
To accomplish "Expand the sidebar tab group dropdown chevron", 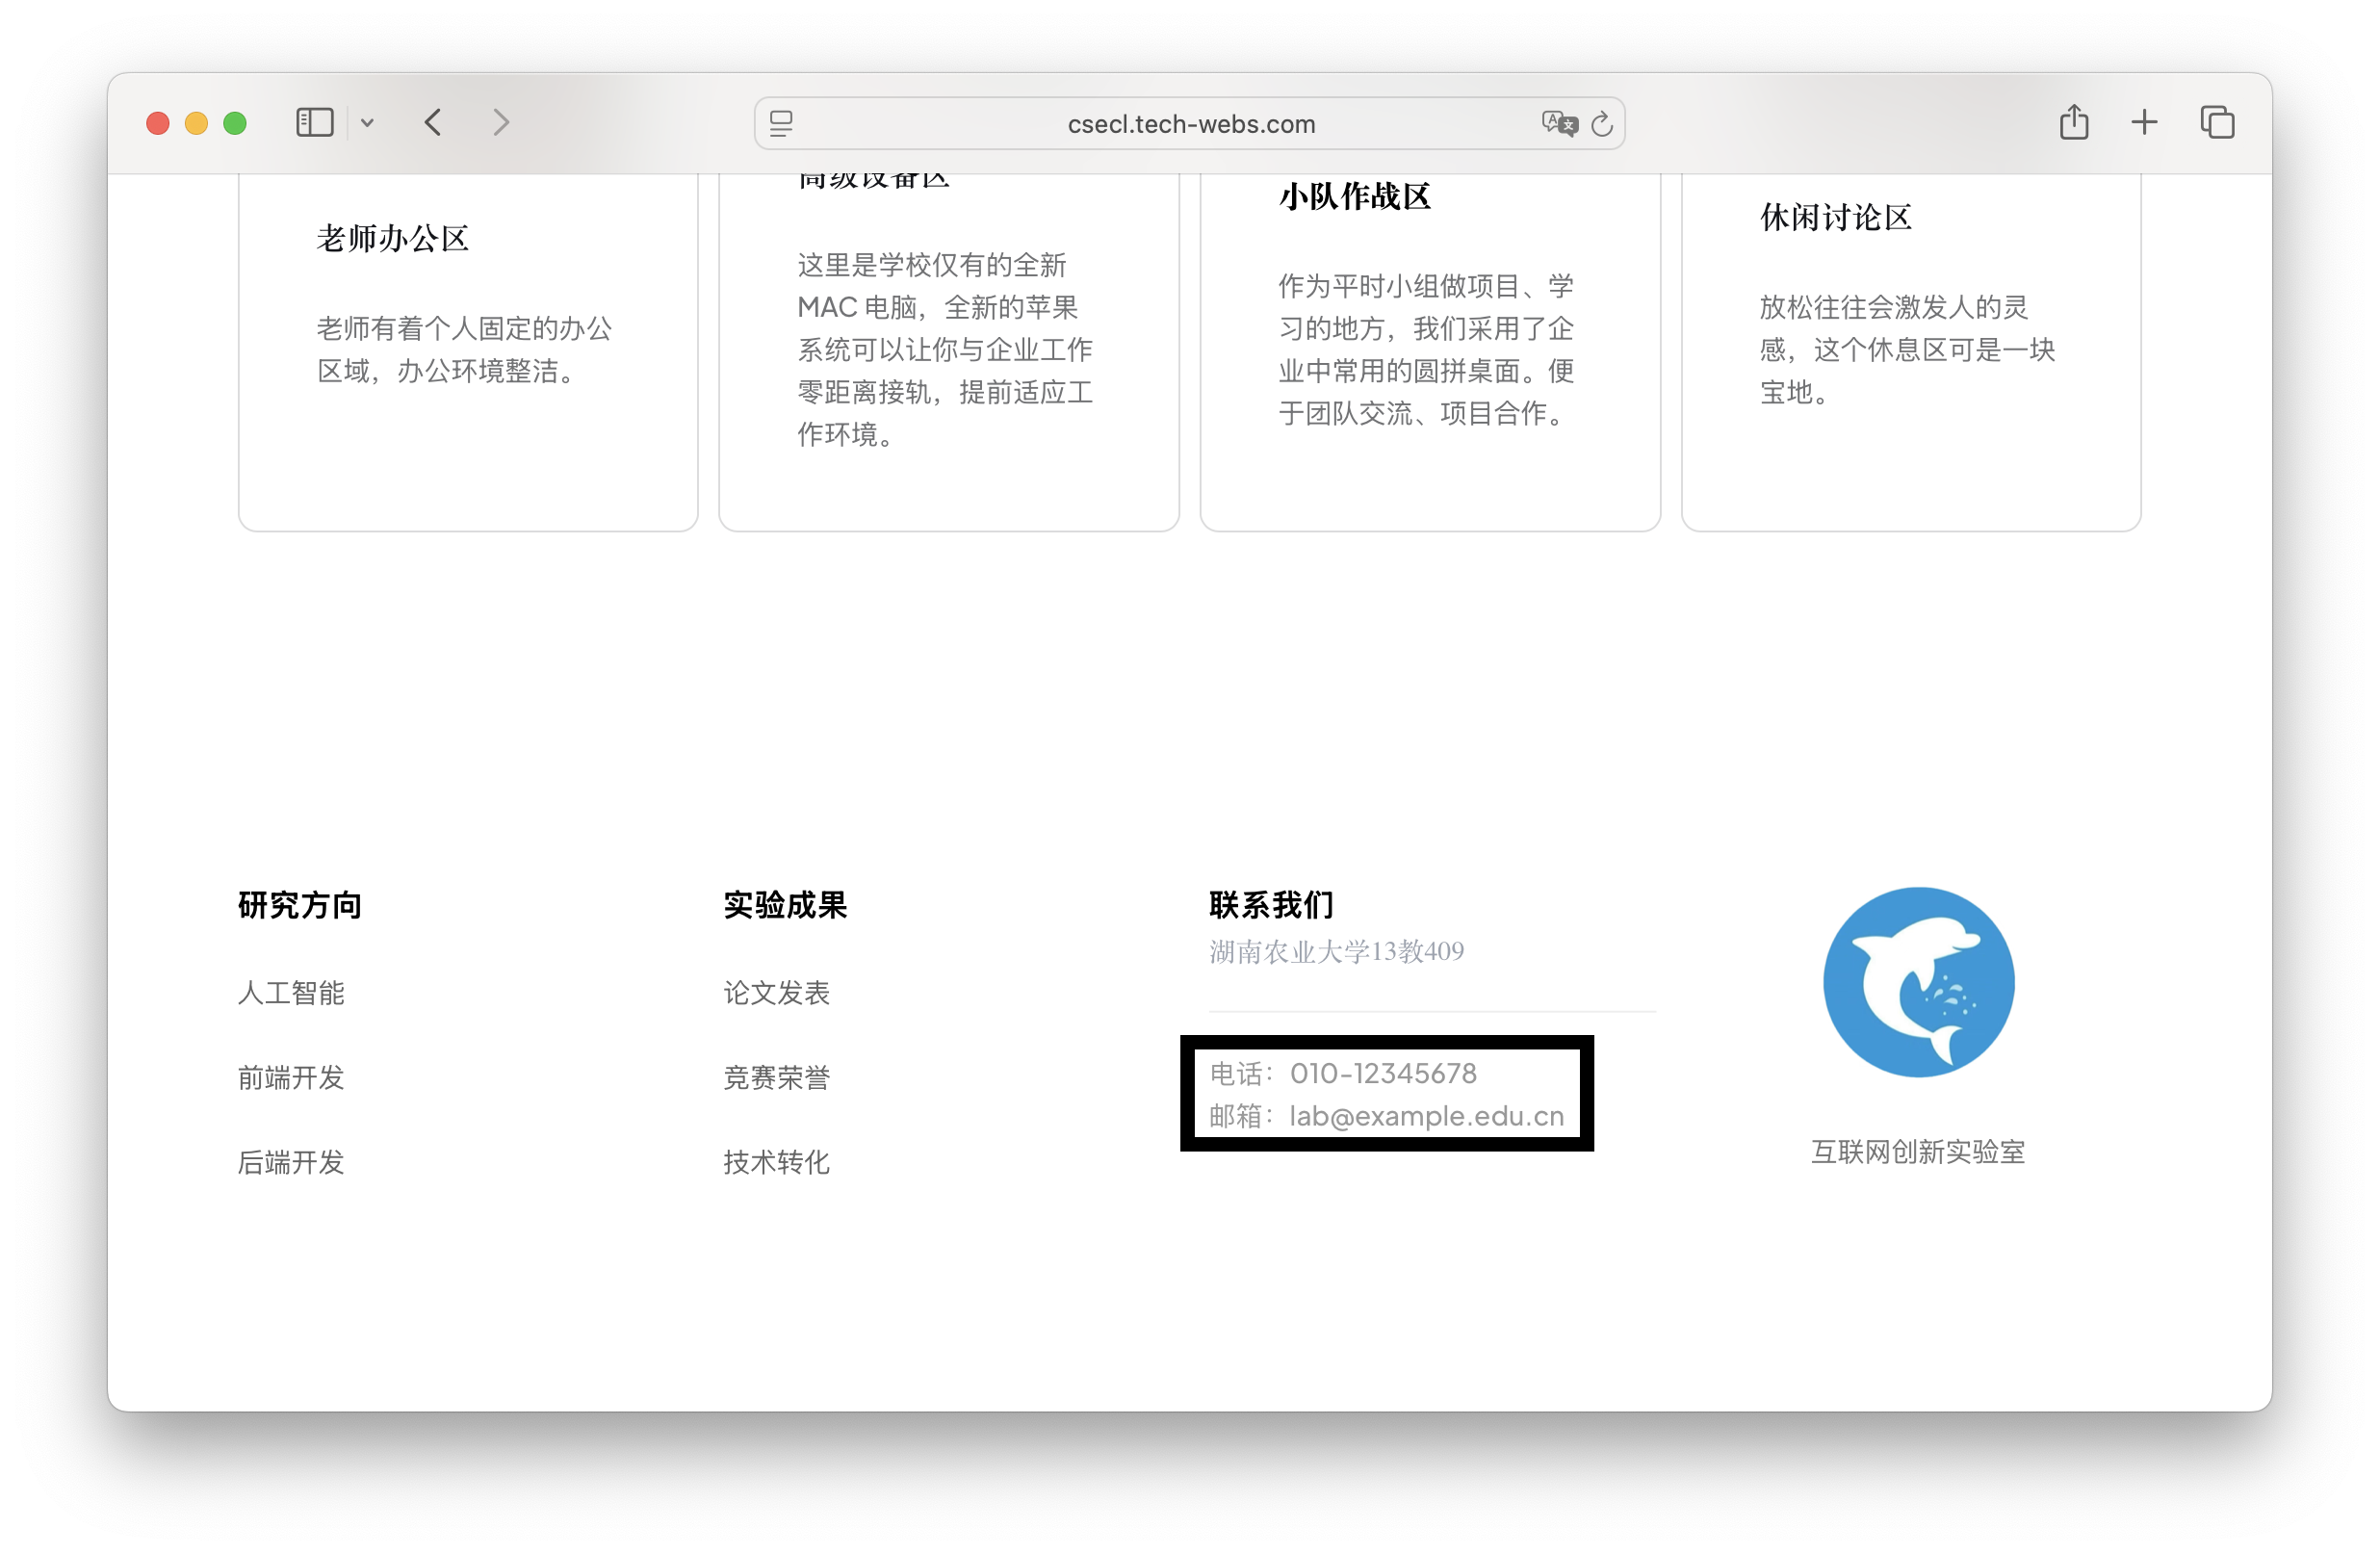I will (x=367, y=123).
